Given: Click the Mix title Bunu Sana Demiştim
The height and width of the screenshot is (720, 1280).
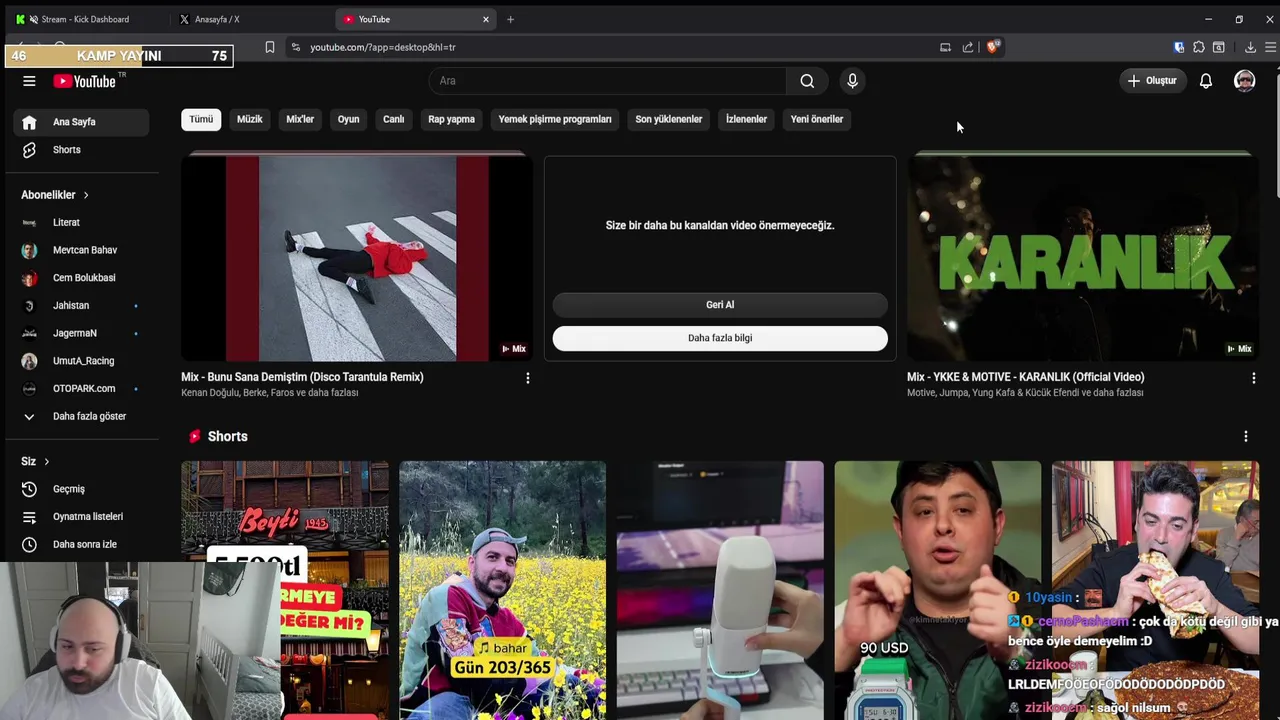Looking at the screenshot, I should (302, 377).
